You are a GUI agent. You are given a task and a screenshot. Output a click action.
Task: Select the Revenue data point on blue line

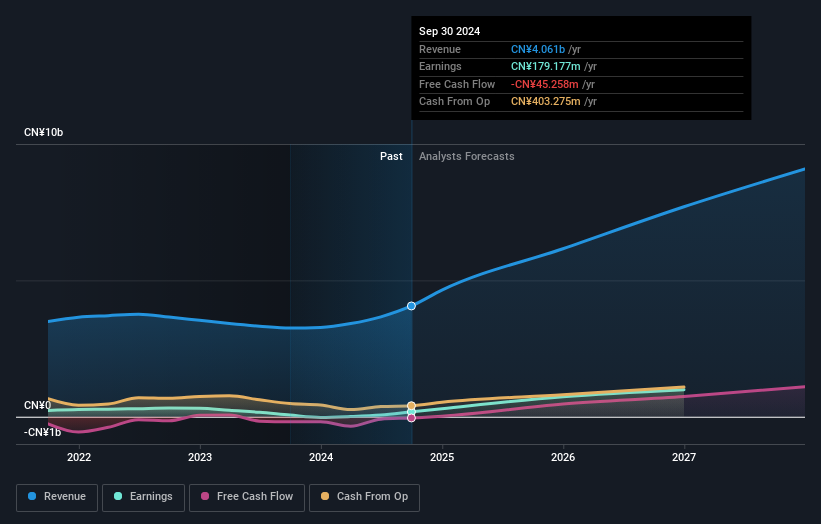(x=411, y=306)
